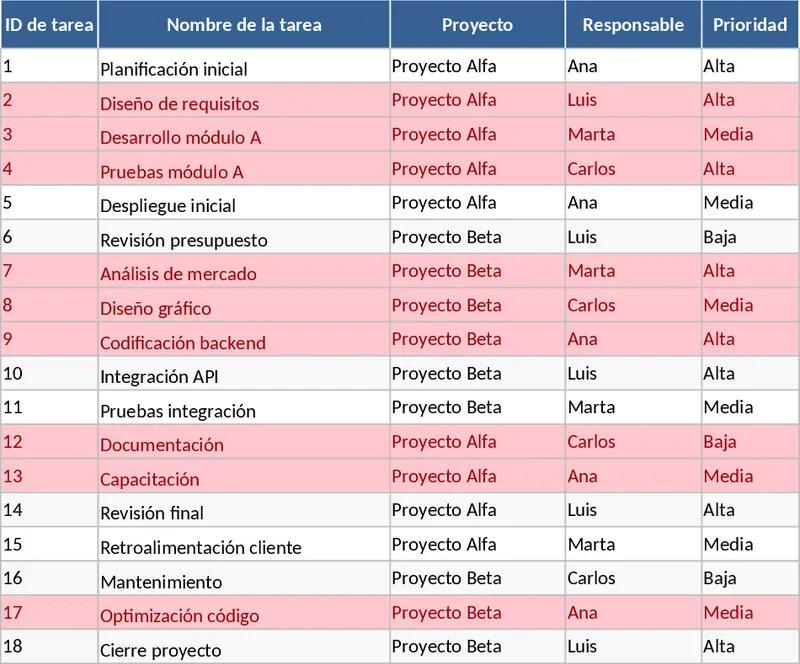800x664 pixels.
Task: Select the "Responsable" column header
Action: (x=633, y=25)
